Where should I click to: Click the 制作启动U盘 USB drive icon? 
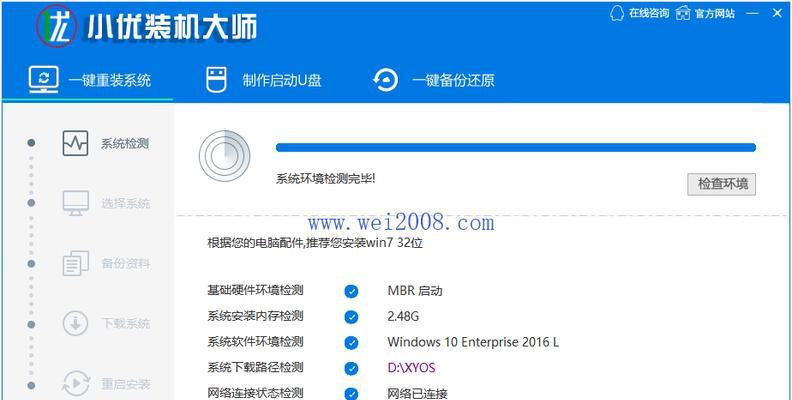[x=216, y=80]
